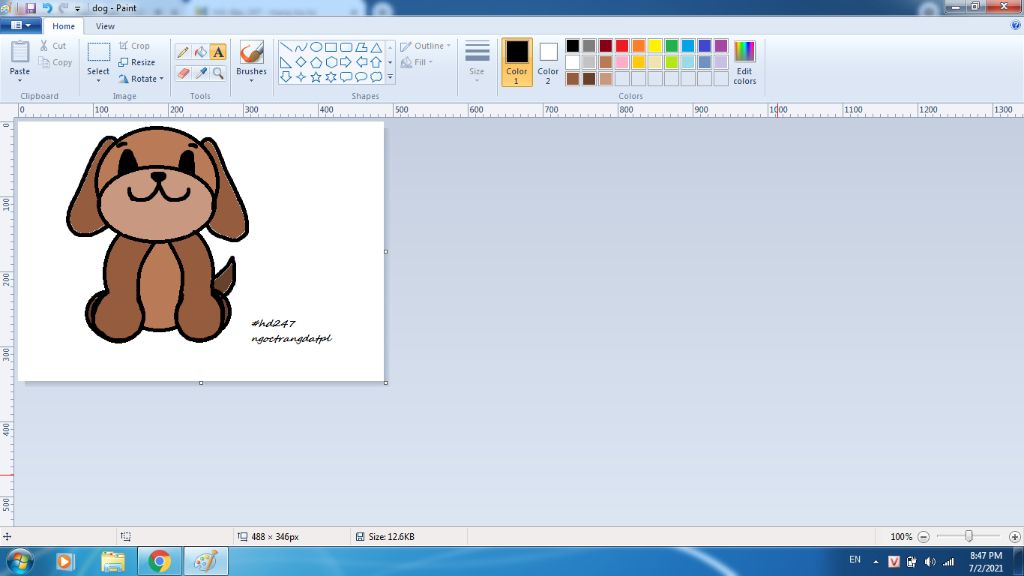
Task: Choose the Diamond shape
Action: [300, 62]
